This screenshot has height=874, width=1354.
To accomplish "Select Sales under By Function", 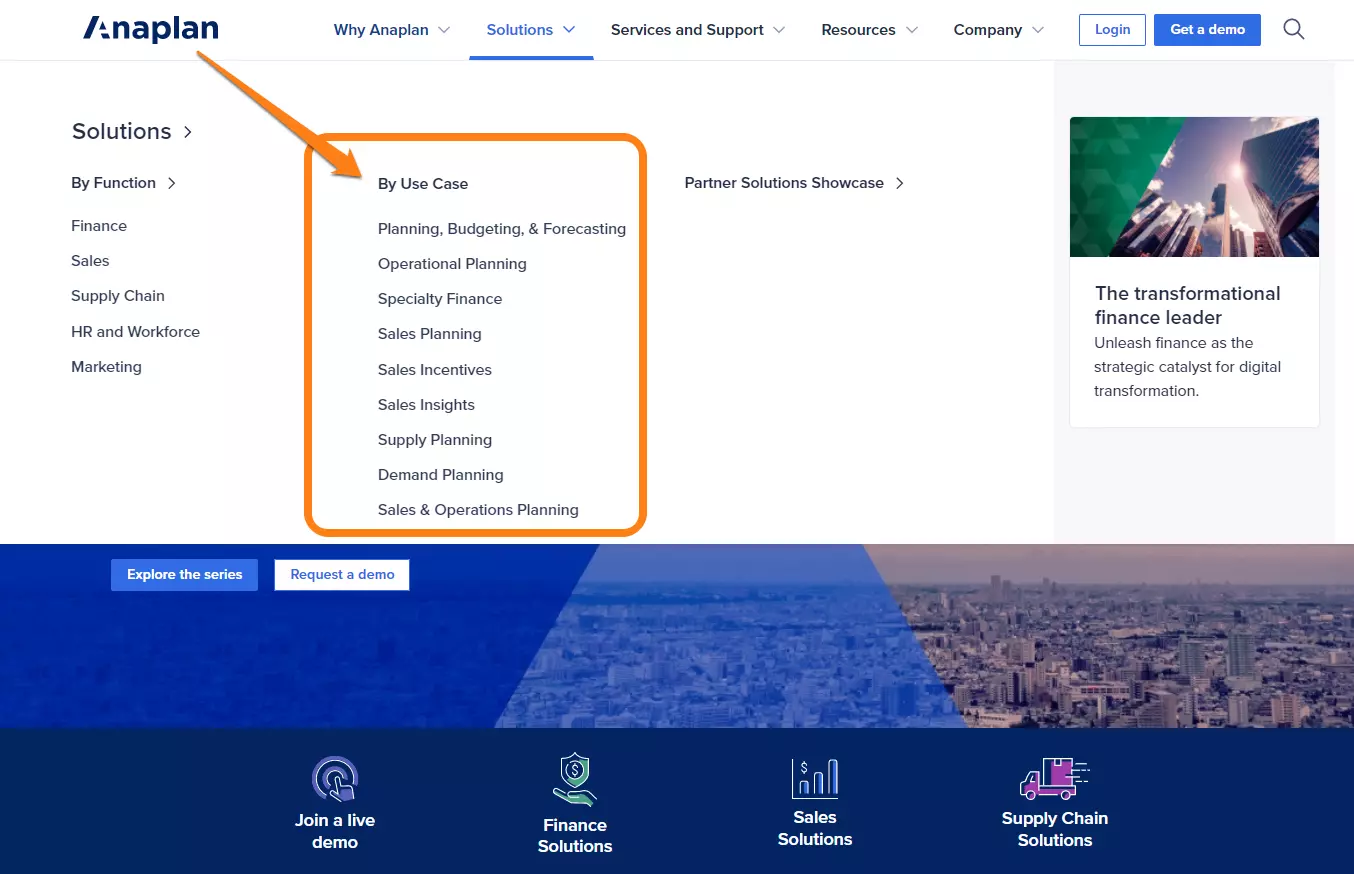I will pyautogui.click(x=90, y=261).
